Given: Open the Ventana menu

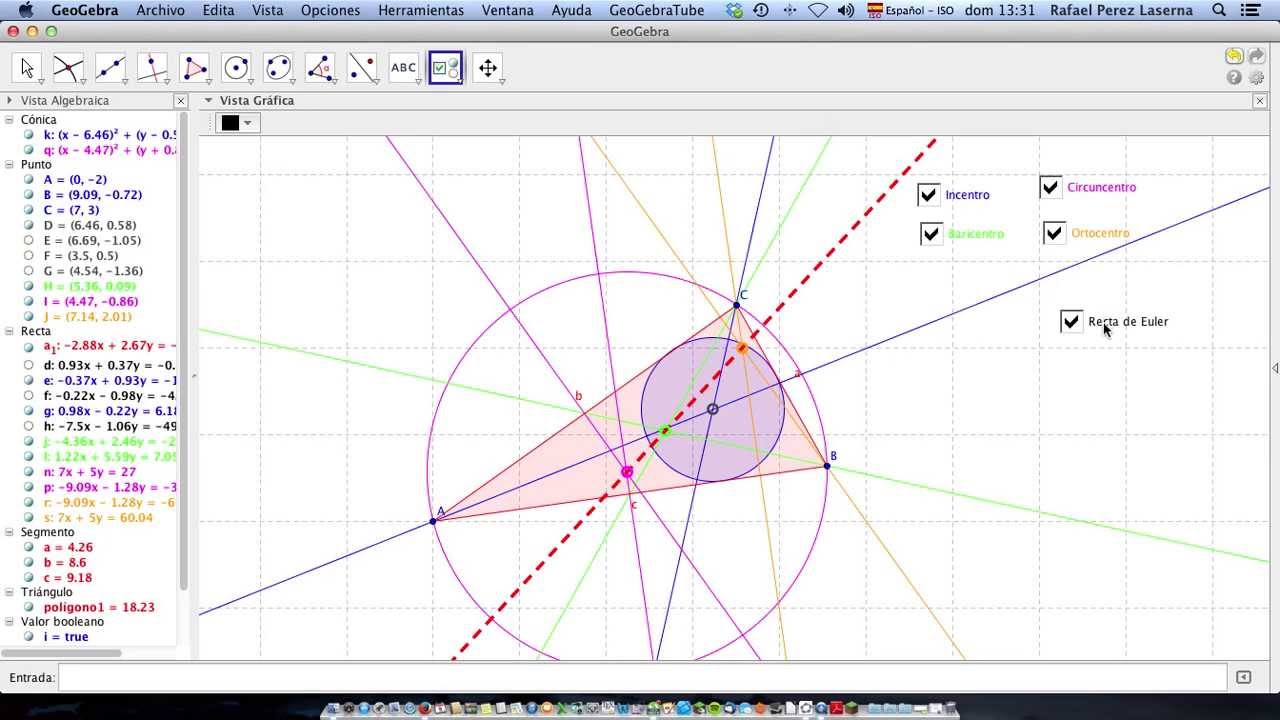Looking at the screenshot, I should (x=508, y=10).
